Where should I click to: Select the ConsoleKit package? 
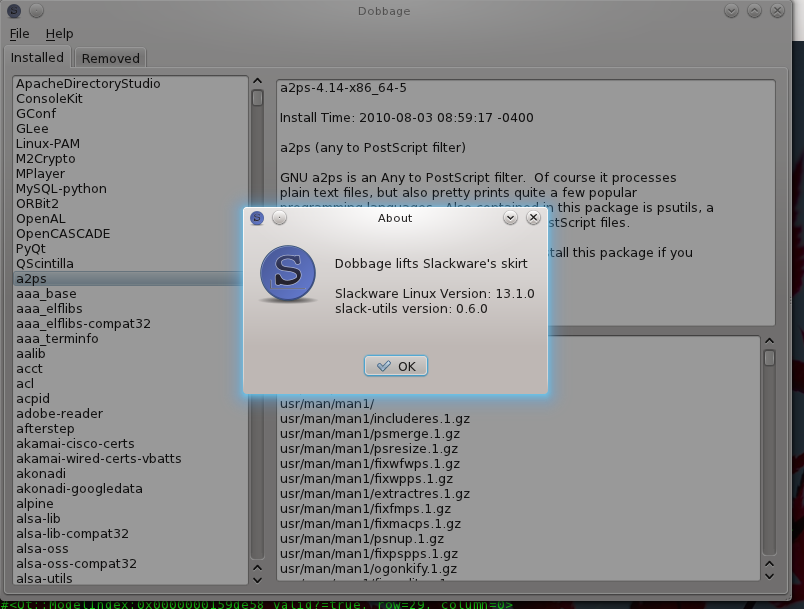click(130, 98)
